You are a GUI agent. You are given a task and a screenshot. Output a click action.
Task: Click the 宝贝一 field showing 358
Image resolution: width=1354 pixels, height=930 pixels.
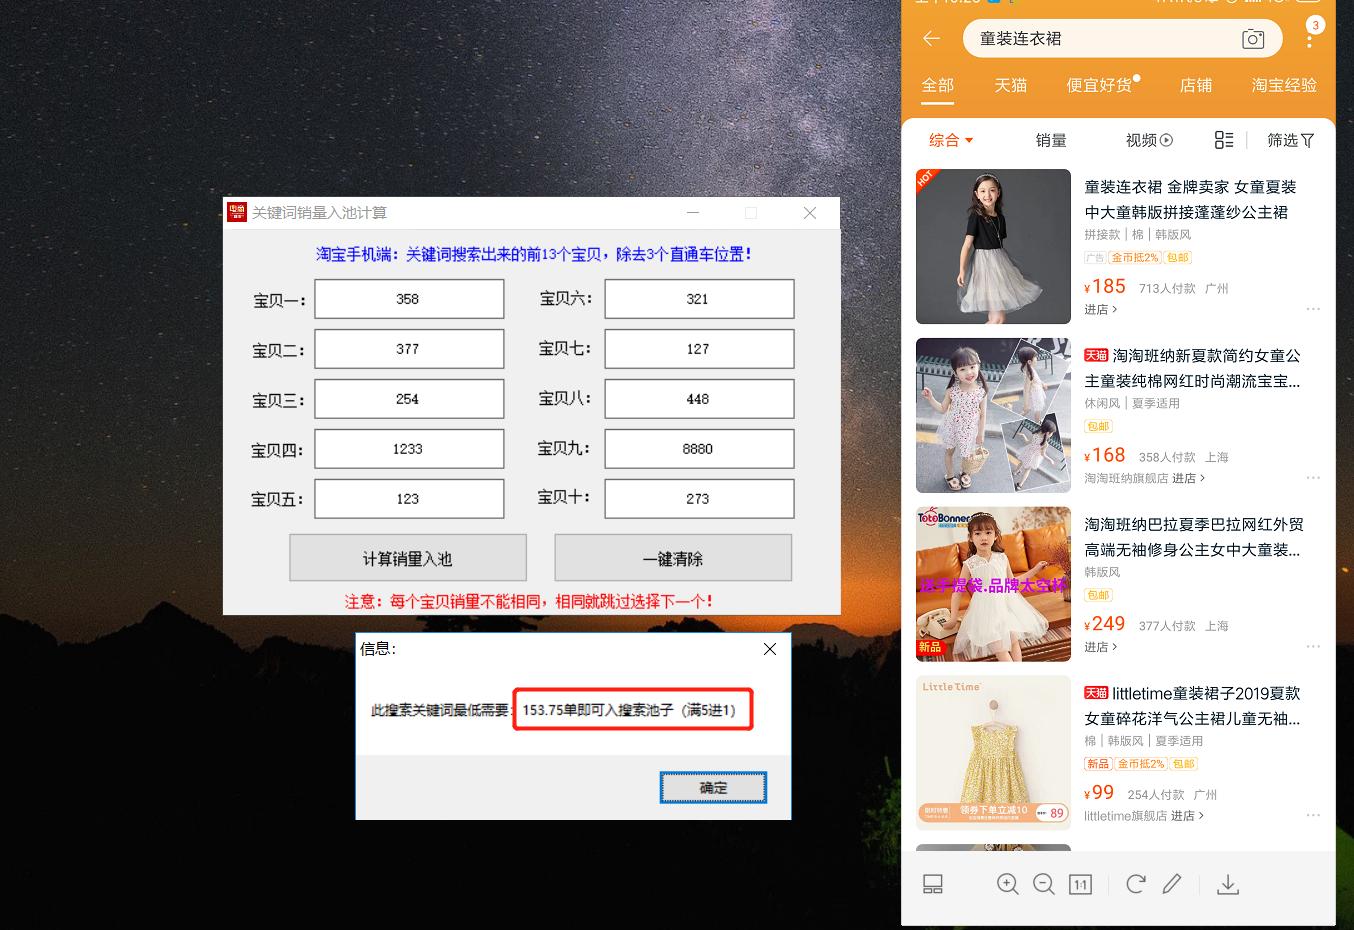(409, 299)
